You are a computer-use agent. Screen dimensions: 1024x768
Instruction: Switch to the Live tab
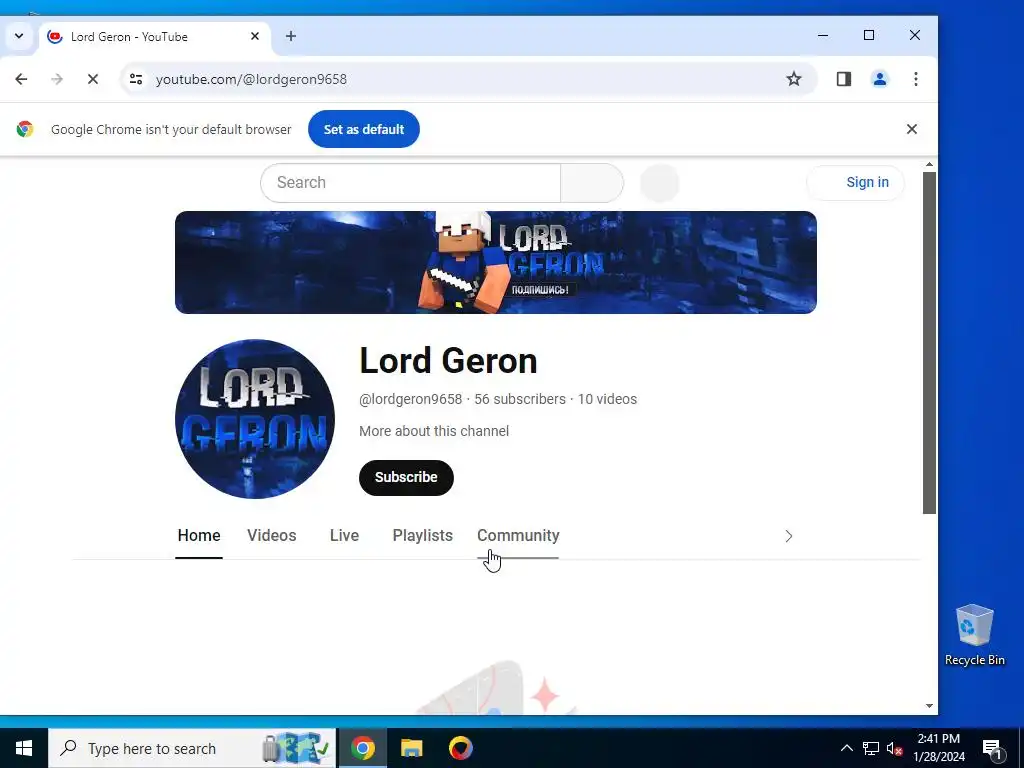344,536
